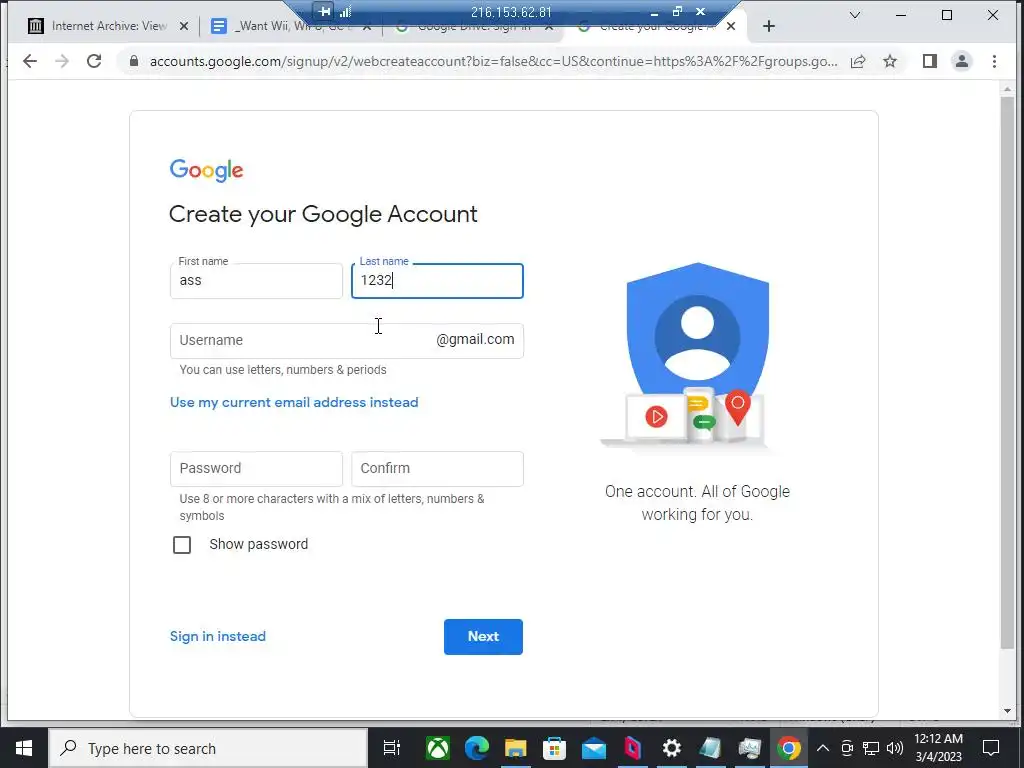
Task: Click the page vertical scrollbar thumb
Action: (x=1006, y=372)
